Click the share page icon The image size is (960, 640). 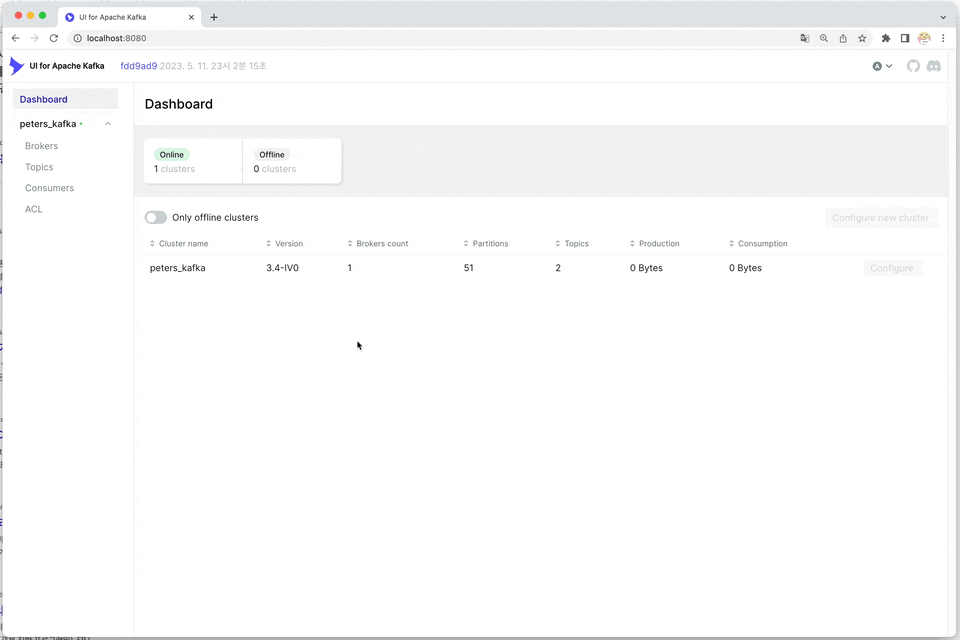point(843,38)
